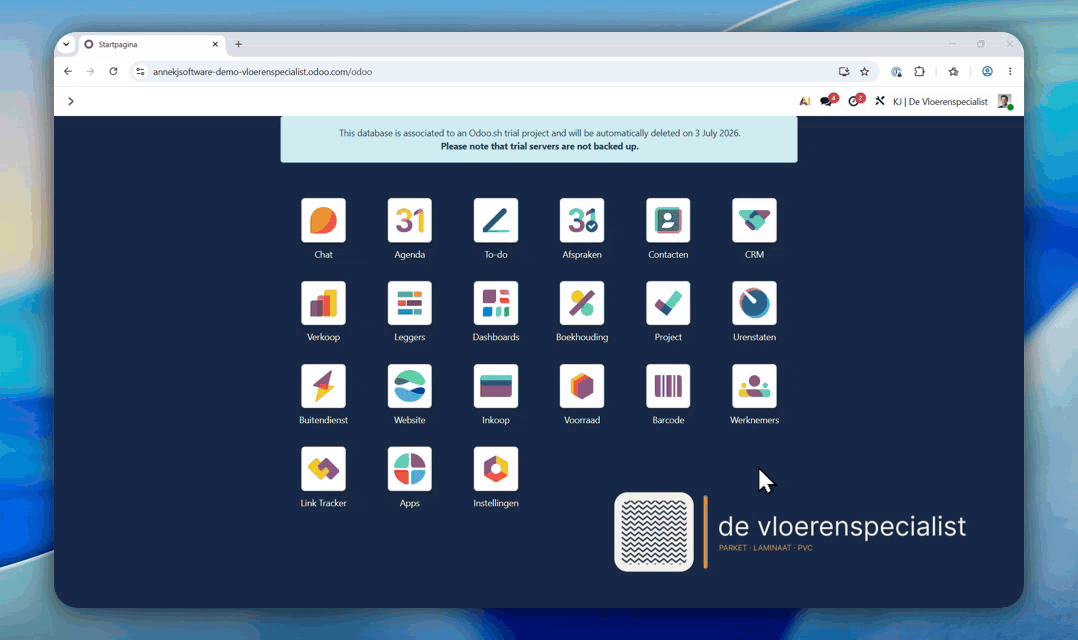Open the Afspraken app
1078x640 pixels.
tap(582, 221)
